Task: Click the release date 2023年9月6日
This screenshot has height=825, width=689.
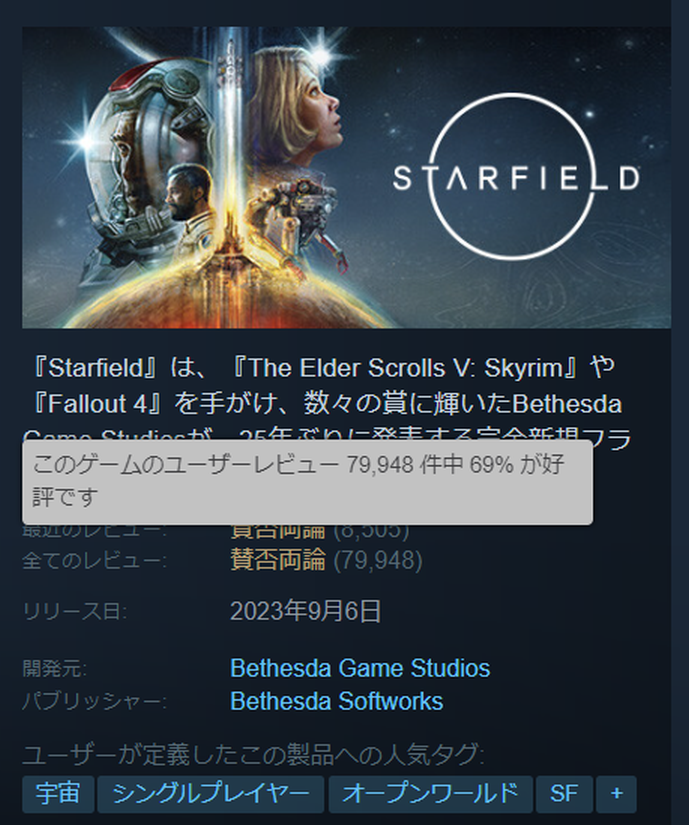Action: [306, 611]
